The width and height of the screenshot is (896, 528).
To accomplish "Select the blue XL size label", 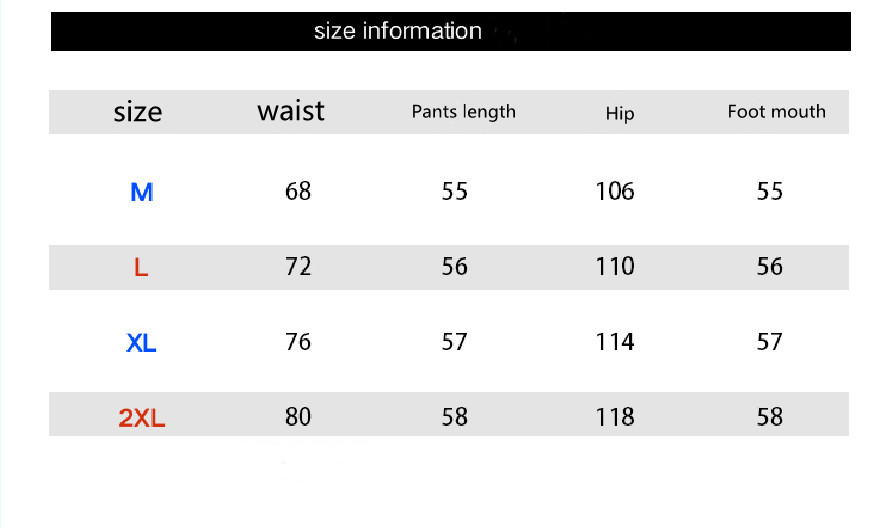I will [x=141, y=343].
